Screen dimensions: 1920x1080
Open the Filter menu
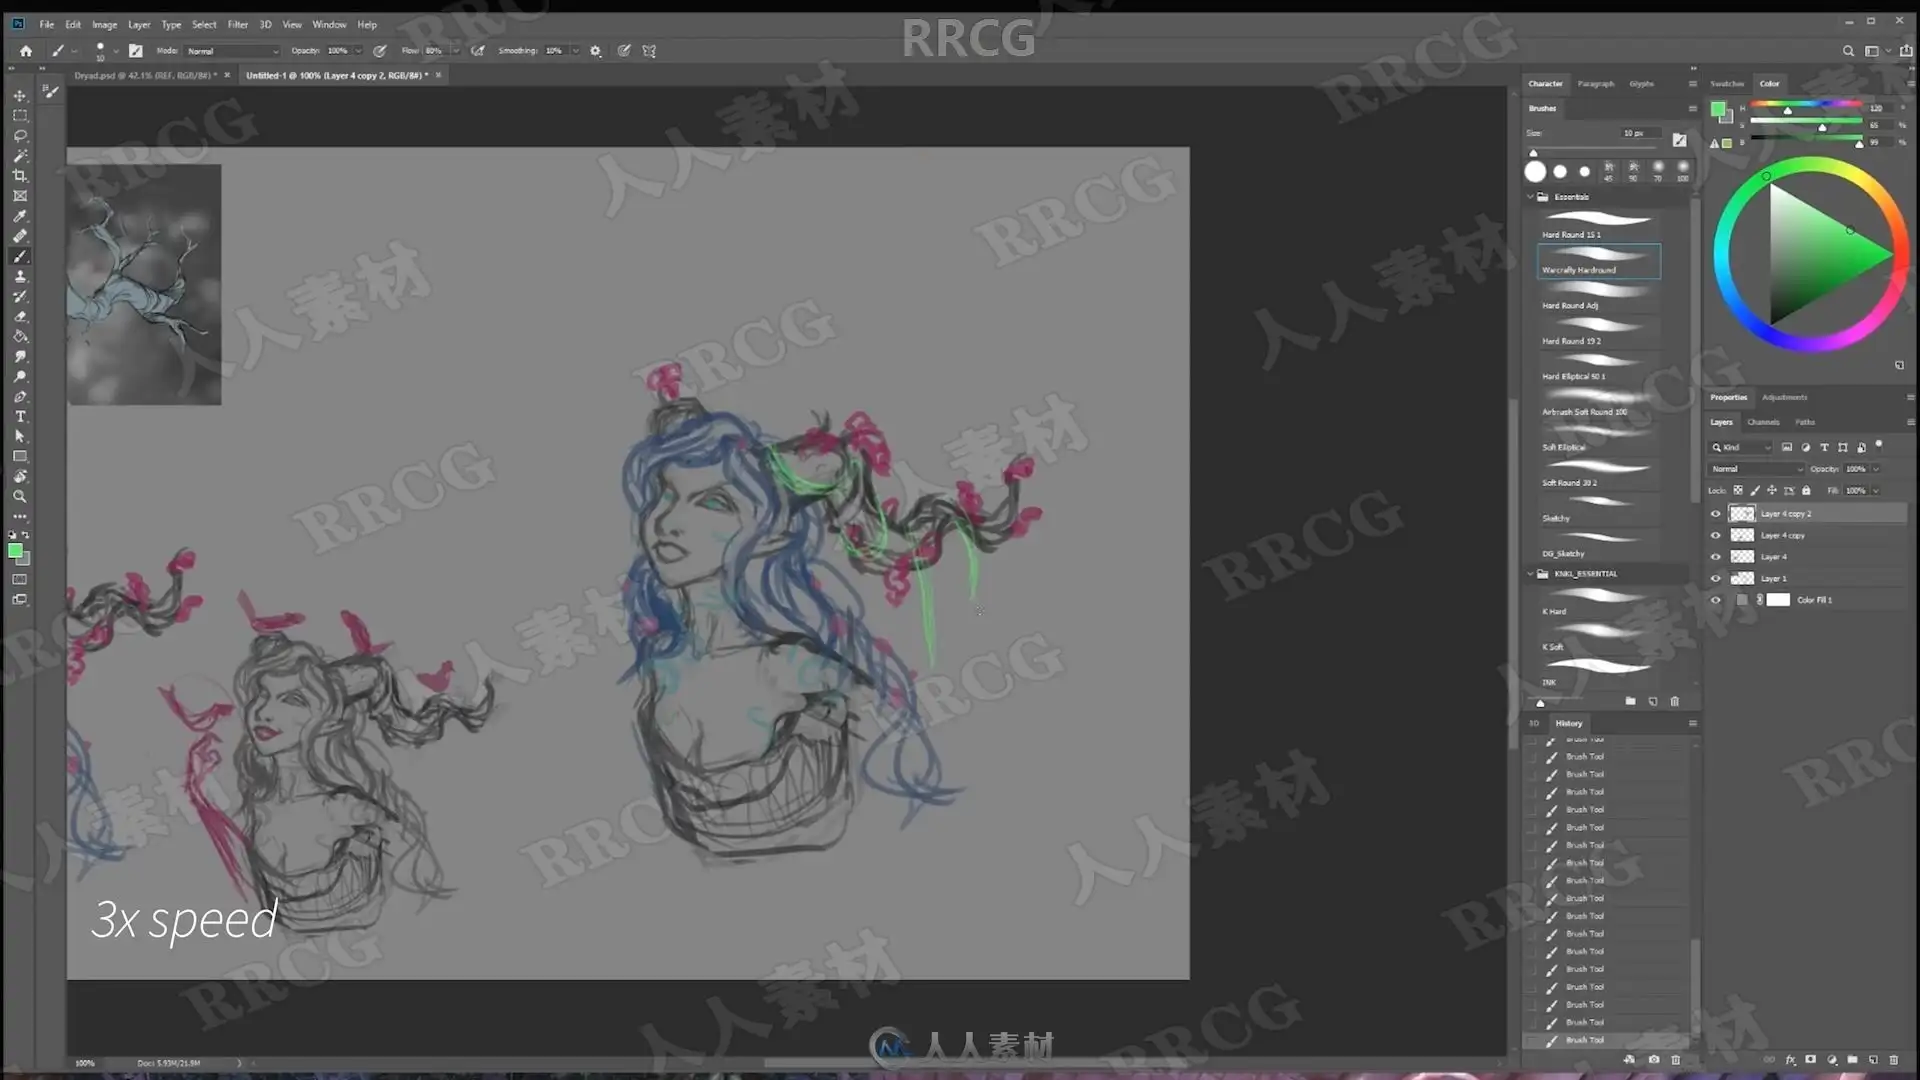click(x=237, y=24)
